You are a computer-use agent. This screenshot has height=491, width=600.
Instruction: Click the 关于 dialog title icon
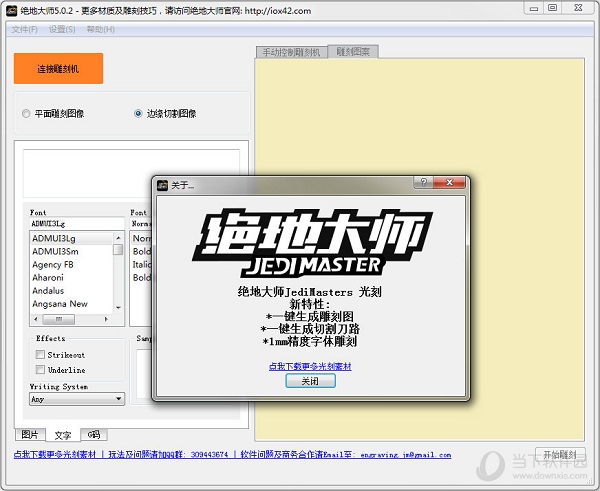162,185
